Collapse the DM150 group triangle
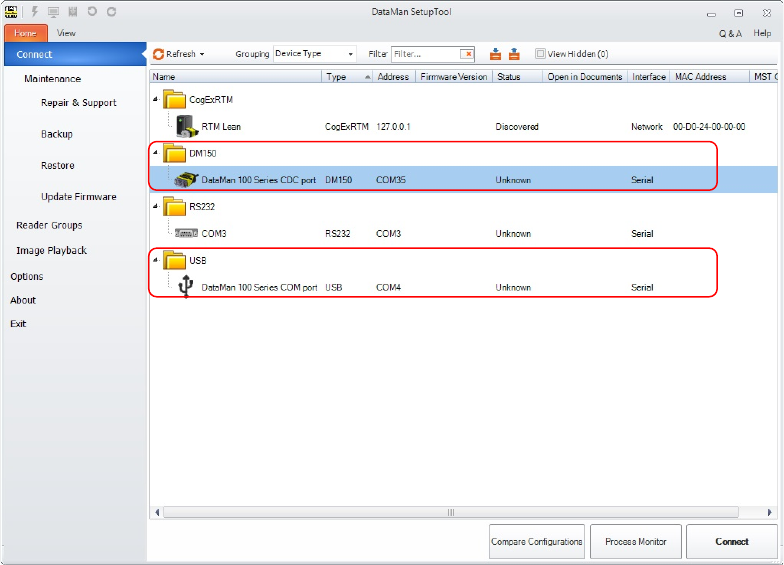Screen dimensions: 784x565 156,152
